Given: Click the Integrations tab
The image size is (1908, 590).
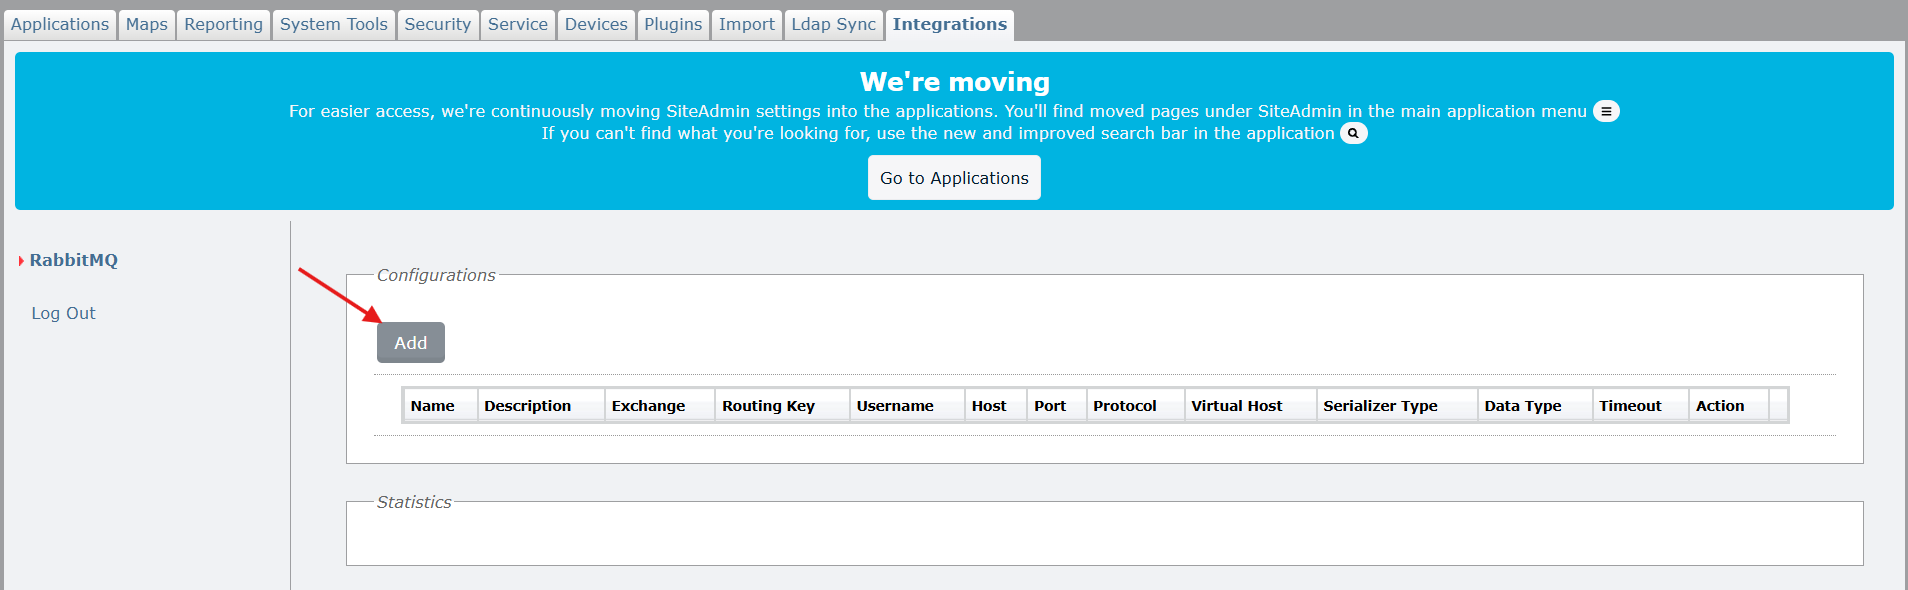Looking at the screenshot, I should pyautogui.click(x=950, y=25).
